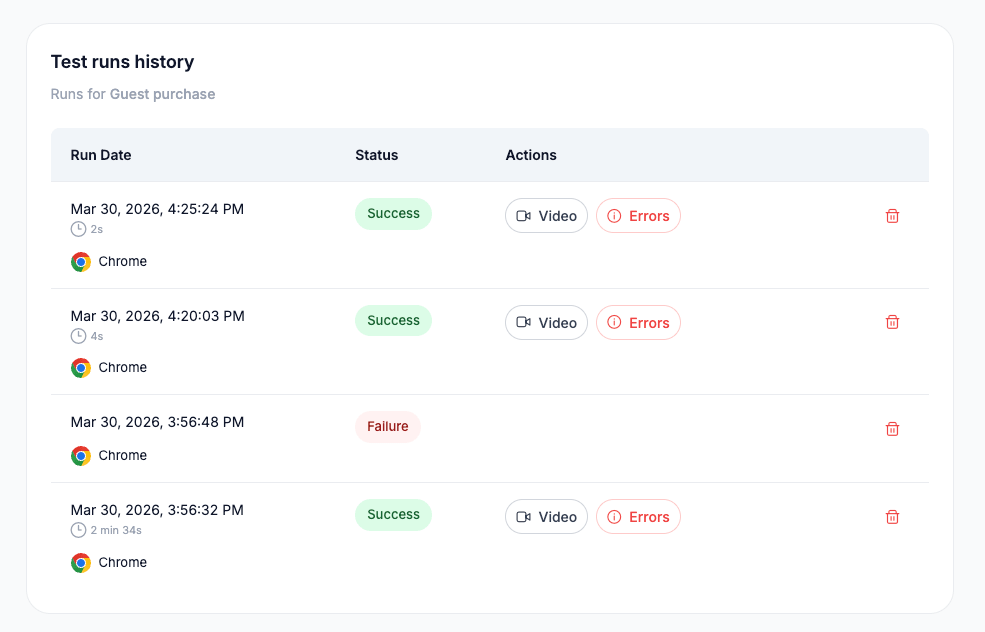Click the Run Date column header

101,155
